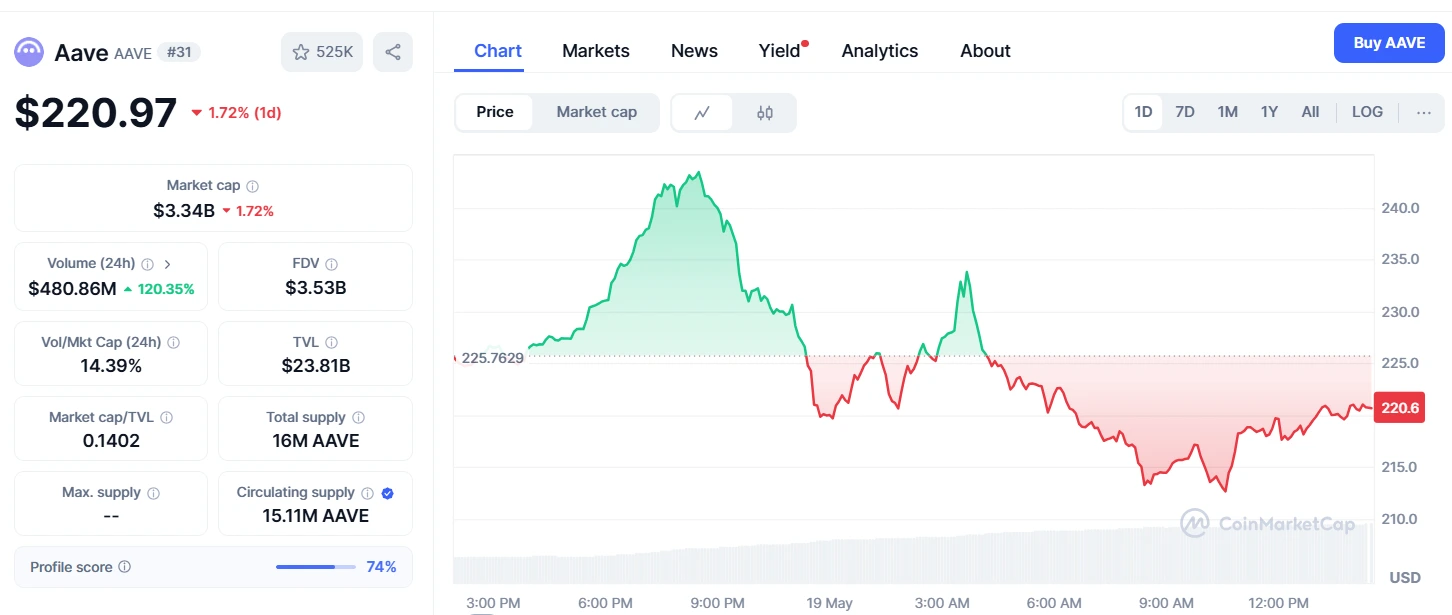Set chart range to 7D
Image resolution: width=1452 pixels, height=615 pixels.
1185,112
